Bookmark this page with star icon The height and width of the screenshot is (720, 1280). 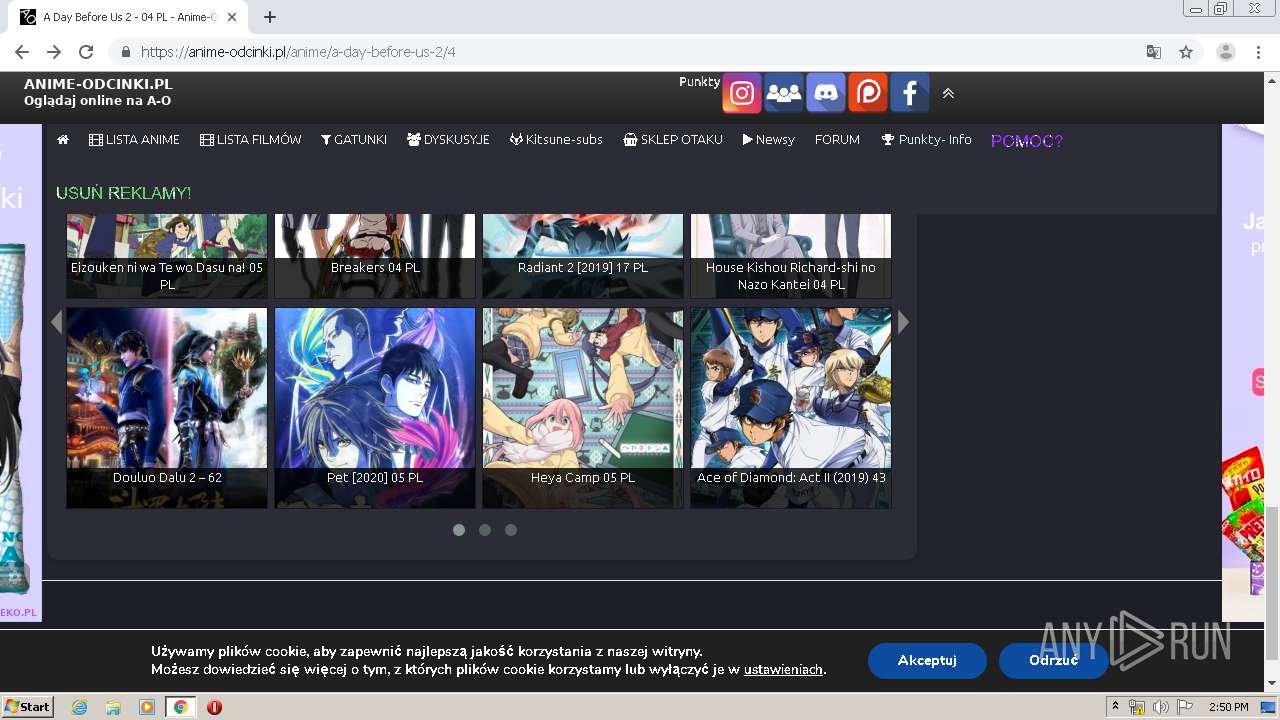point(1186,52)
